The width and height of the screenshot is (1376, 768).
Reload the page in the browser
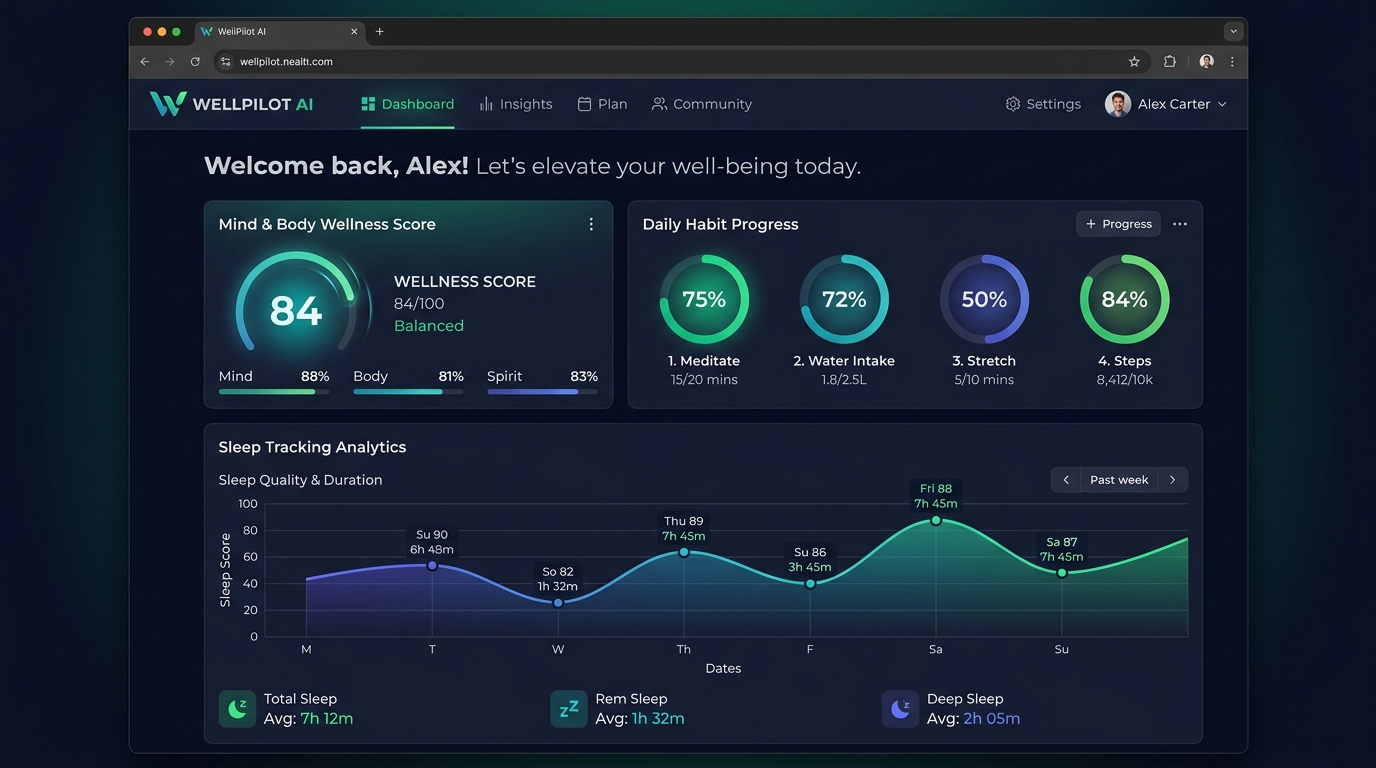pos(195,62)
